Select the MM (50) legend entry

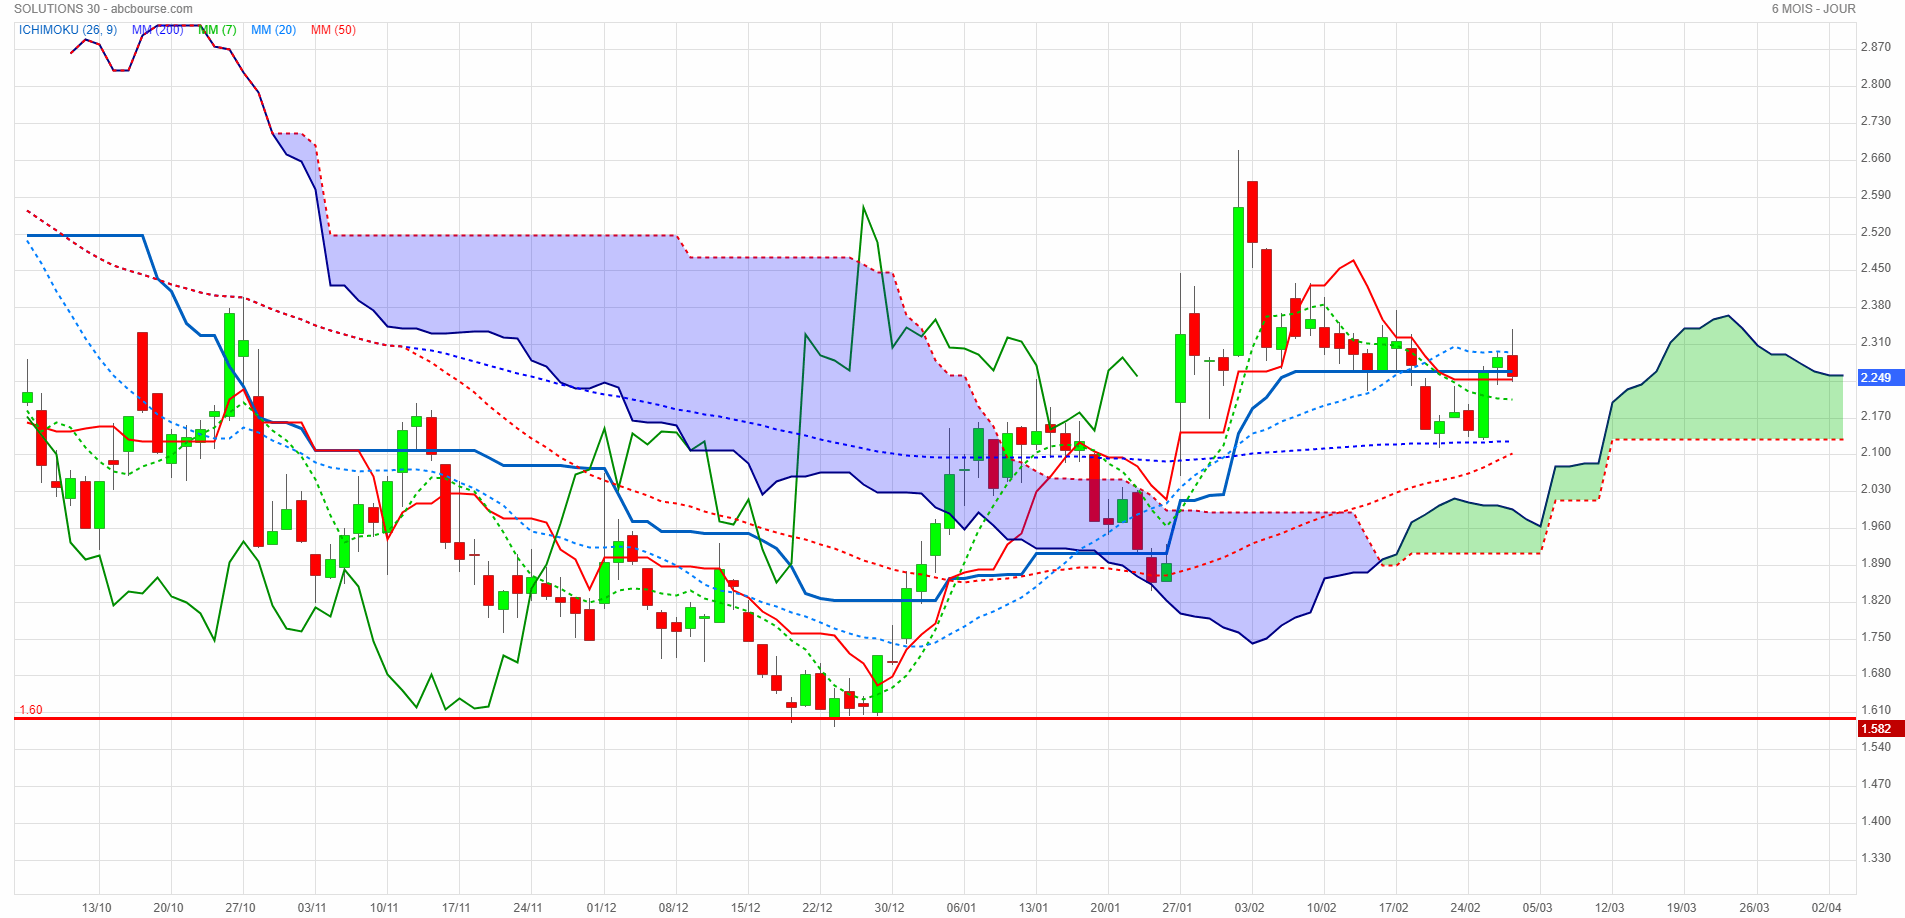[333, 30]
